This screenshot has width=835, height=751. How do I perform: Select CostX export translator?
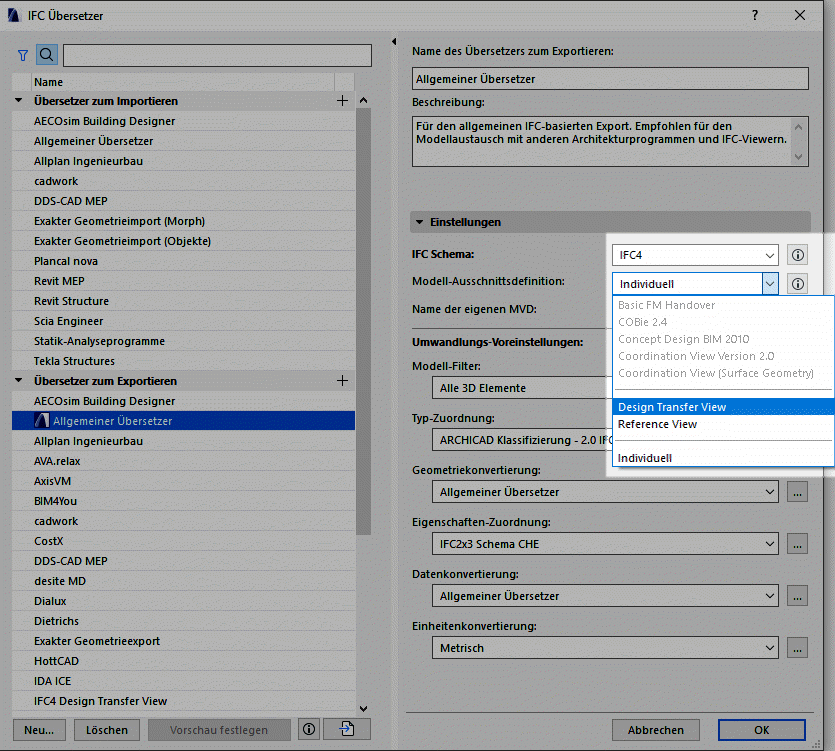[184, 541]
